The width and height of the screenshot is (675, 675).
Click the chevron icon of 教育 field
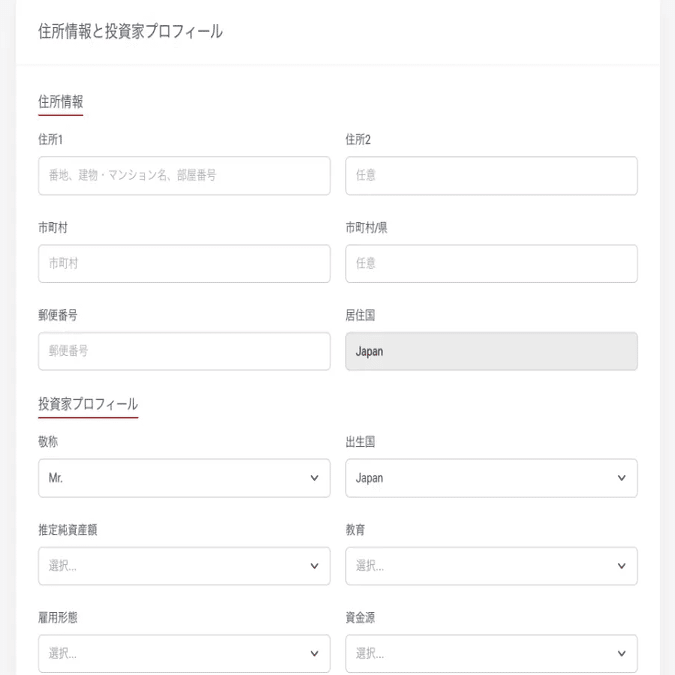pyautogui.click(x=622, y=566)
